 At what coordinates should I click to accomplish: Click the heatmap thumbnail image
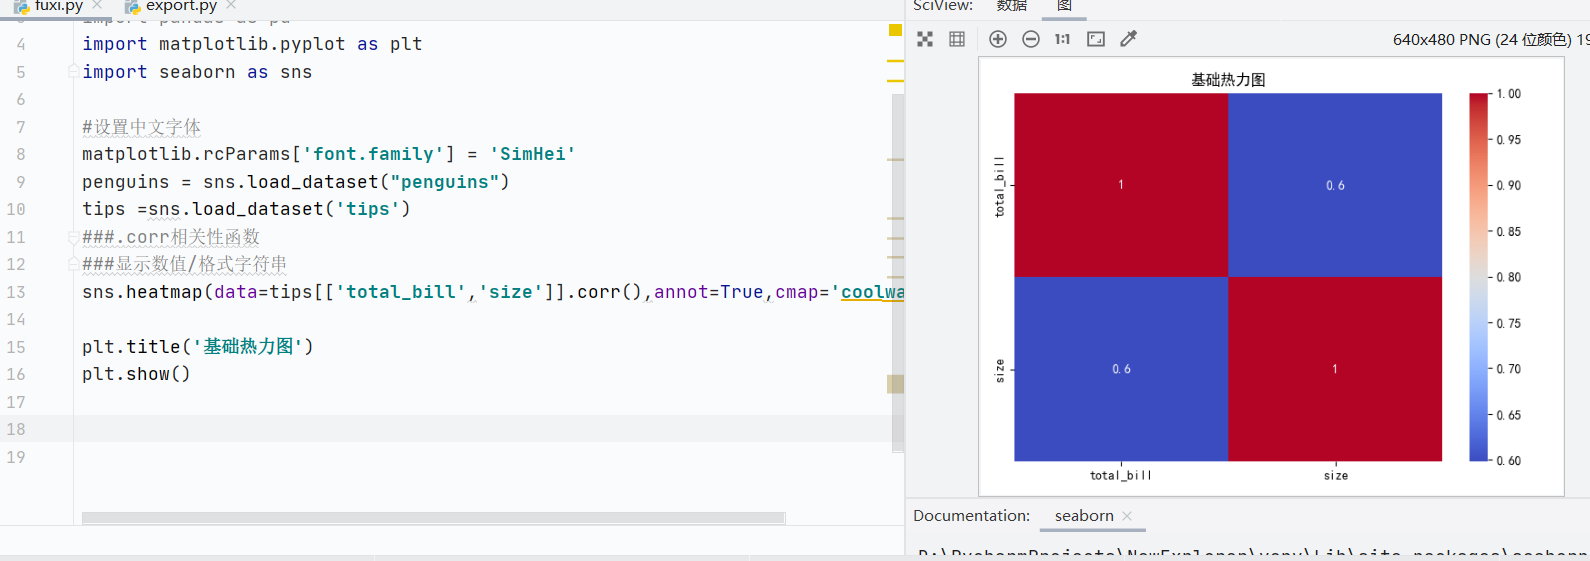[x=1271, y=276]
